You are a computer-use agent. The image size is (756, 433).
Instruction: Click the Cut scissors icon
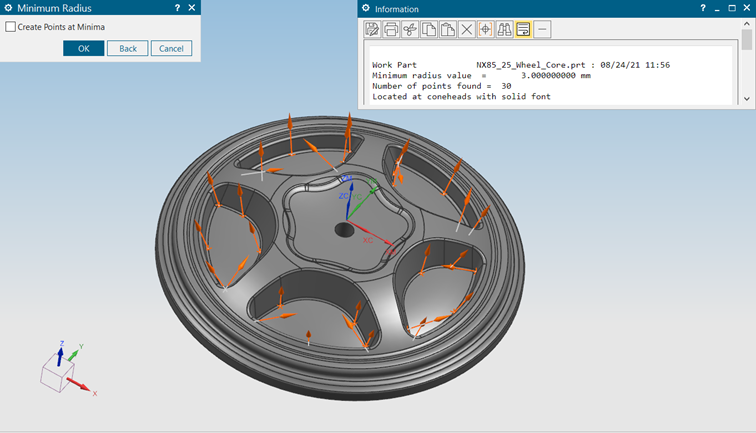click(x=410, y=29)
